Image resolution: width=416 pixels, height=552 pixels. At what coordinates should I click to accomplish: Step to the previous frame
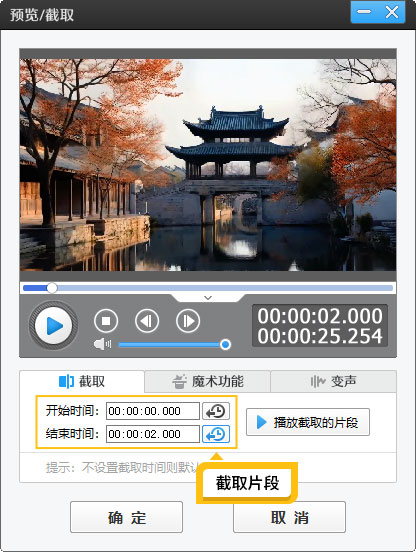point(147,321)
